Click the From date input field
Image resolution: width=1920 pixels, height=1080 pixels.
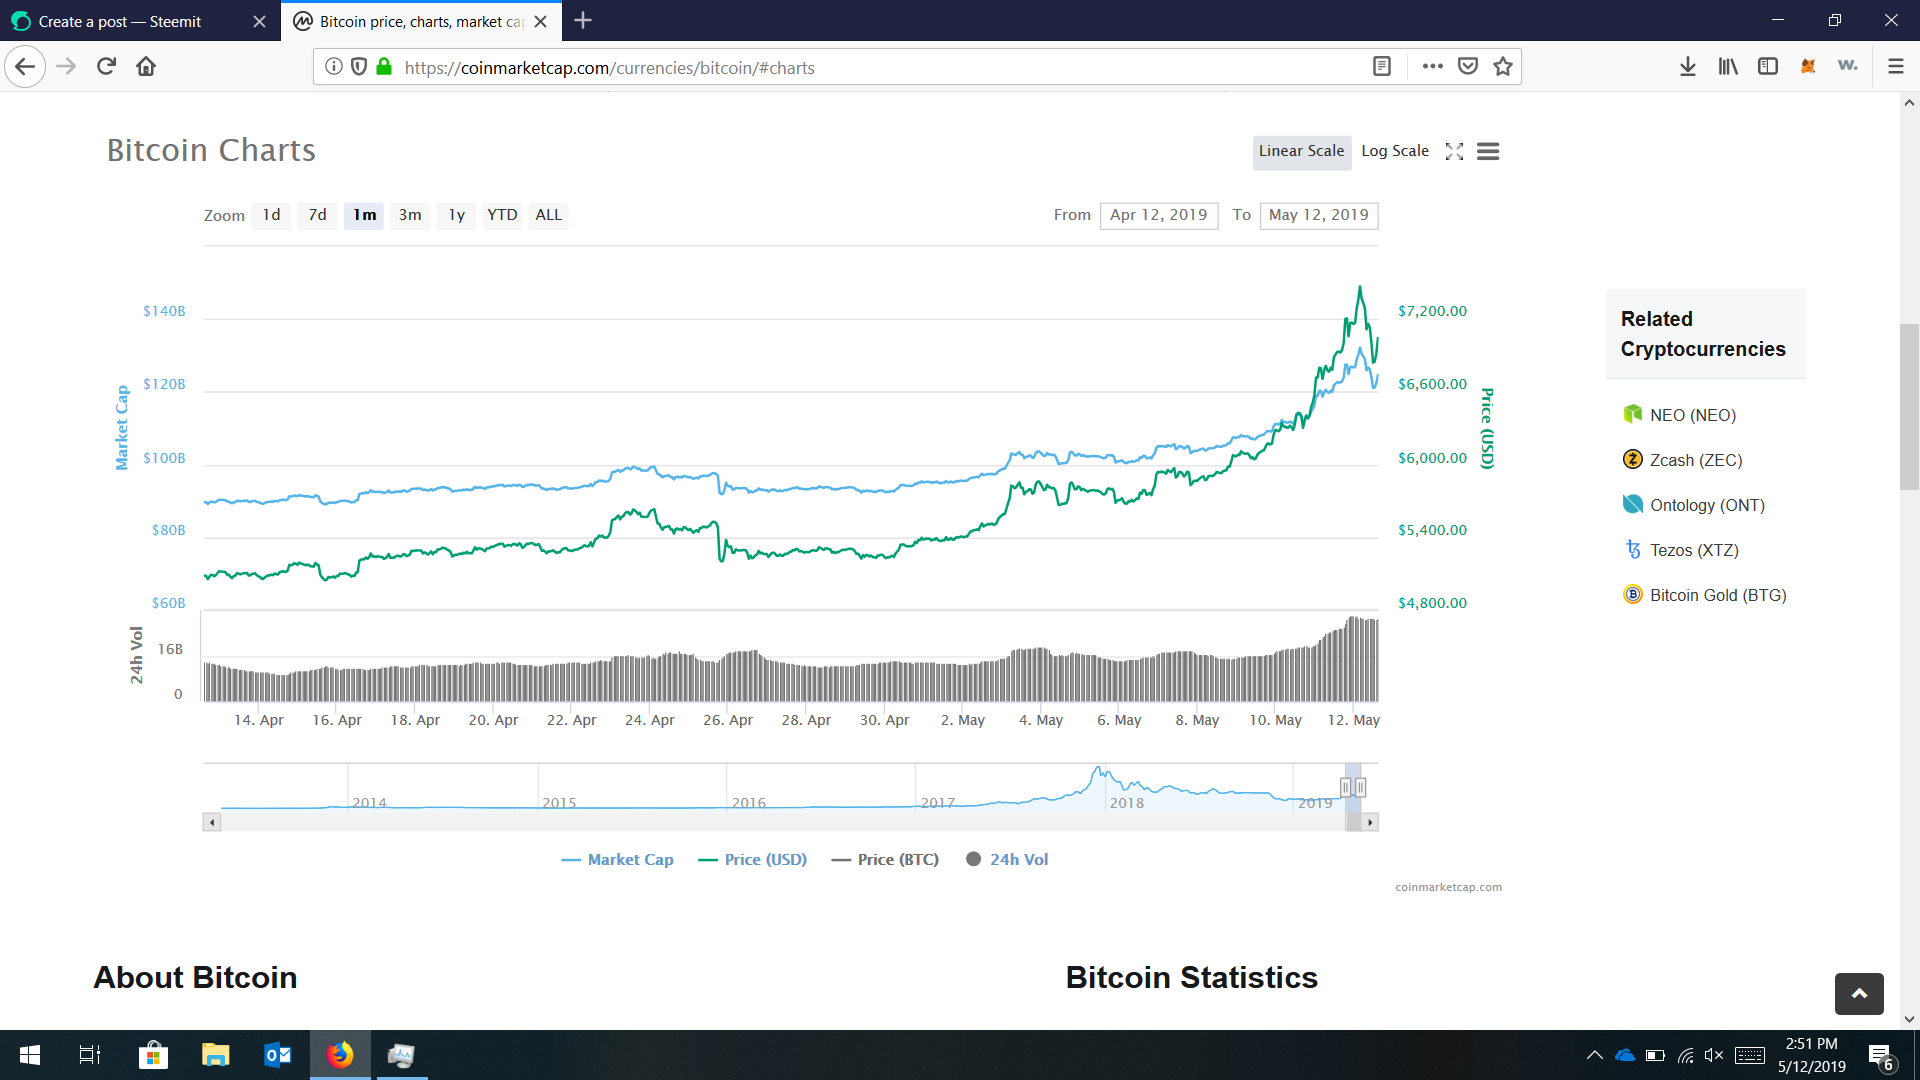[1158, 215]
